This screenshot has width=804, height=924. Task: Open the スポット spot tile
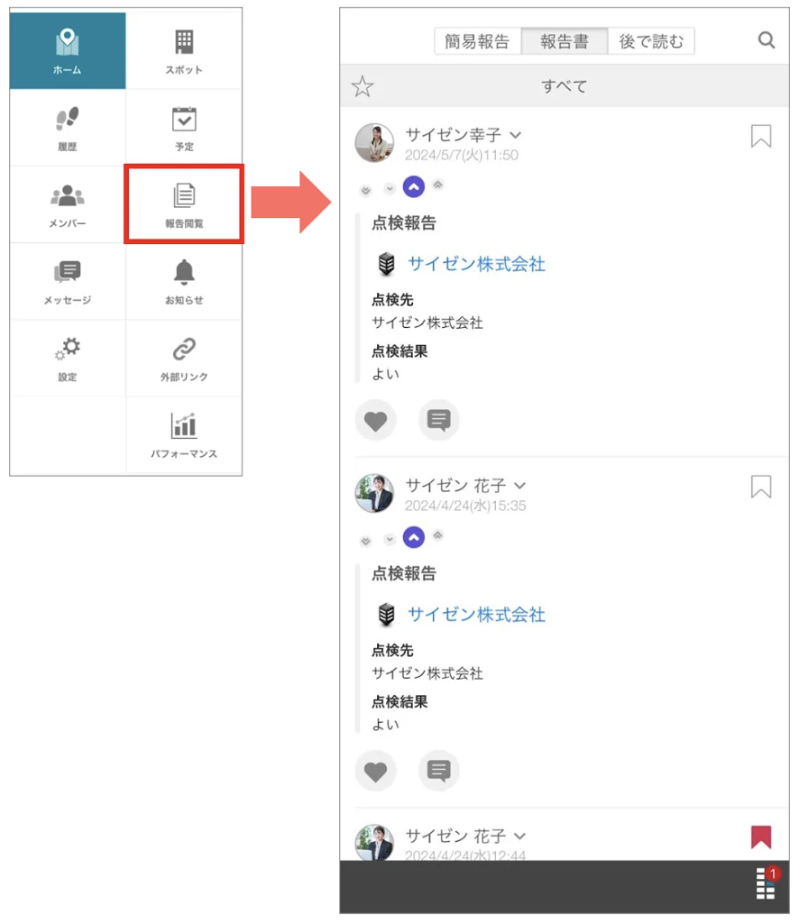[184, 51]
